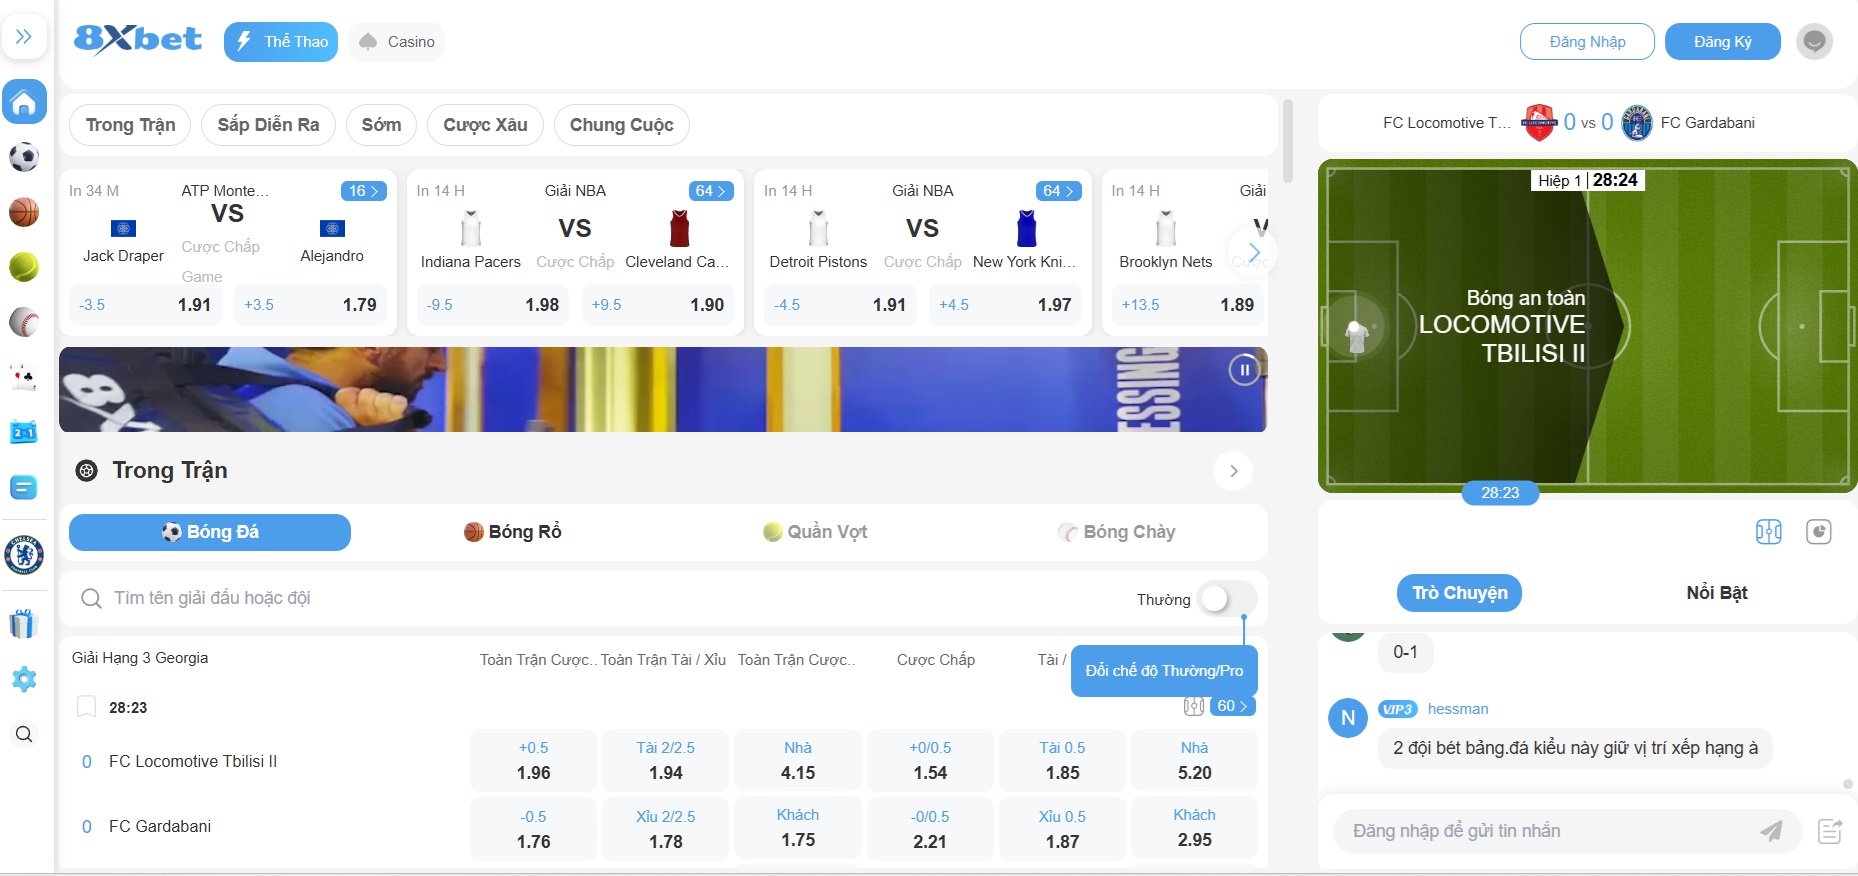Open the settings gear in sidebar
The image size is (1858, 876).
[x=24, y=680]
